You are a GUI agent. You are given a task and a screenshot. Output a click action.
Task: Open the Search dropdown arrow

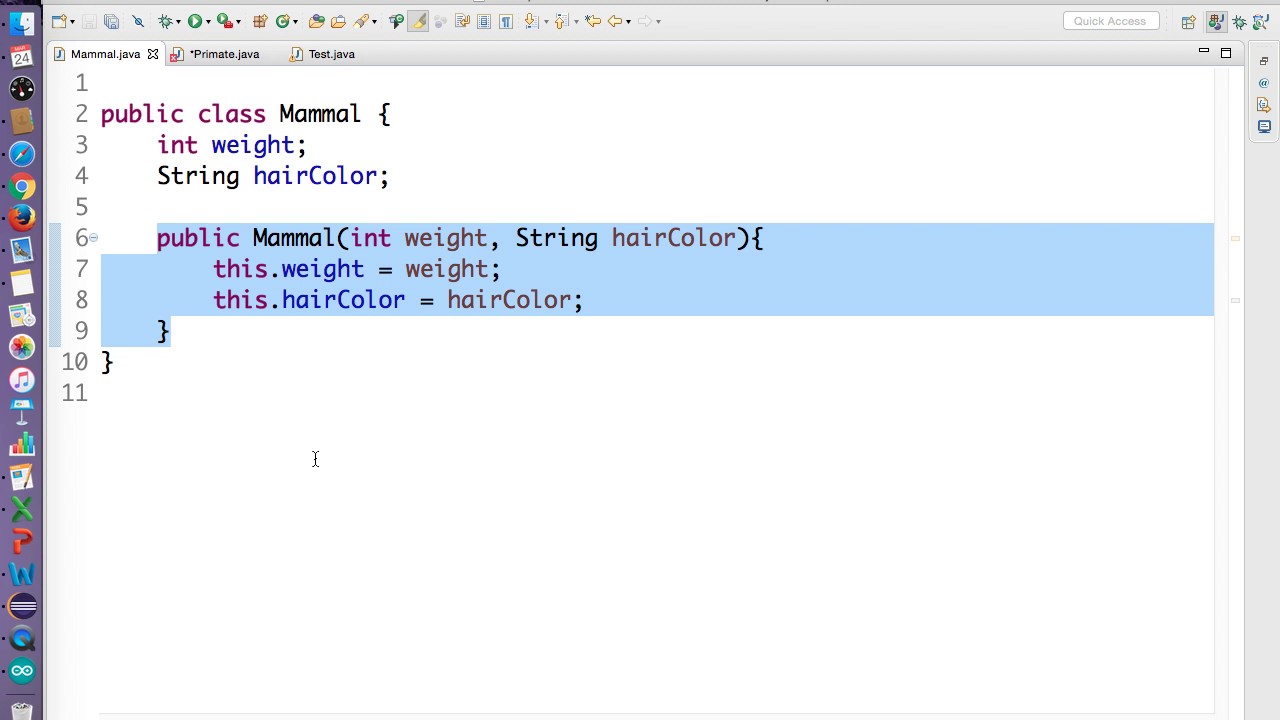pos(374,22)
